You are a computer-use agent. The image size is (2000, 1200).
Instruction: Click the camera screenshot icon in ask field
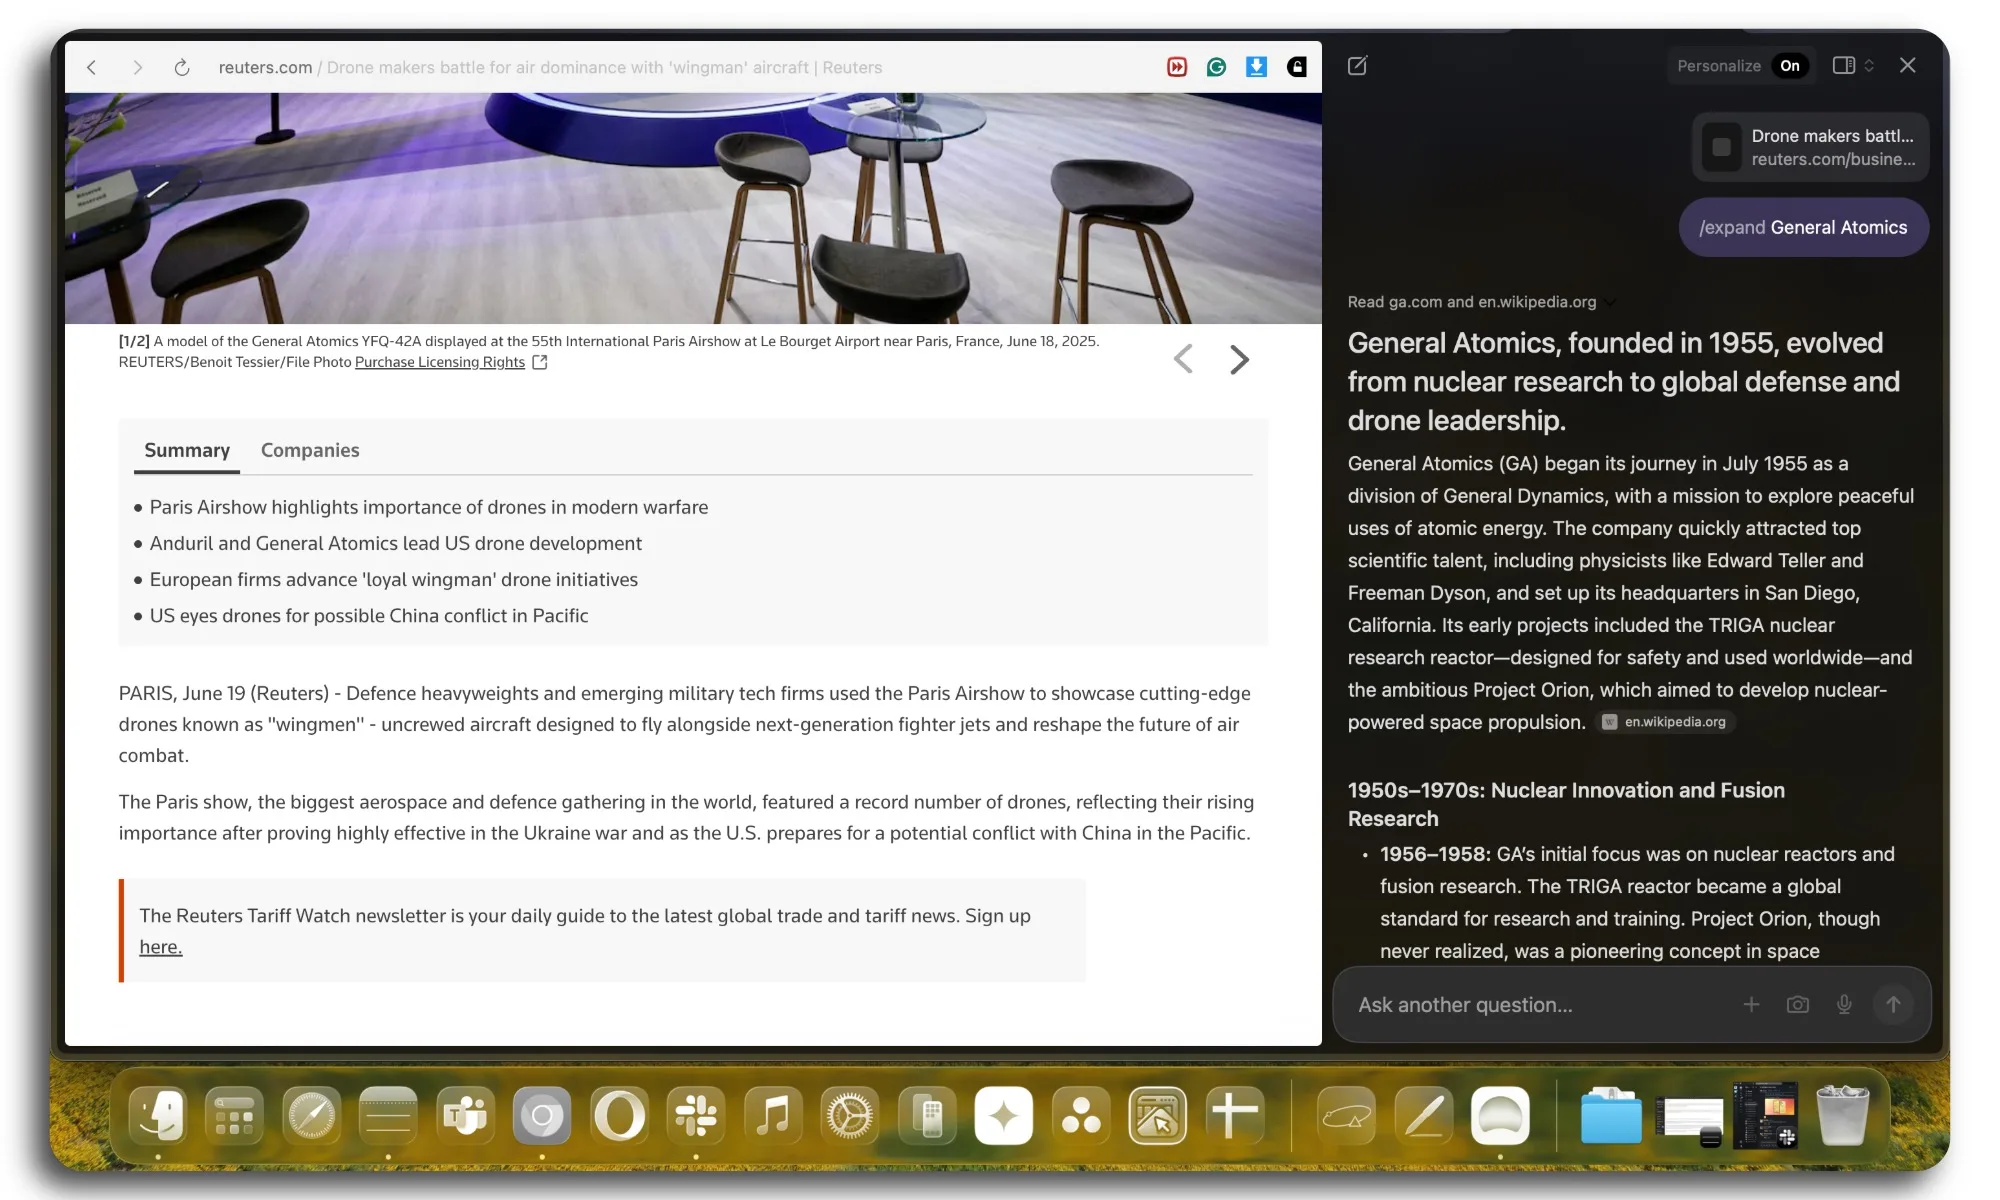1797,1004
